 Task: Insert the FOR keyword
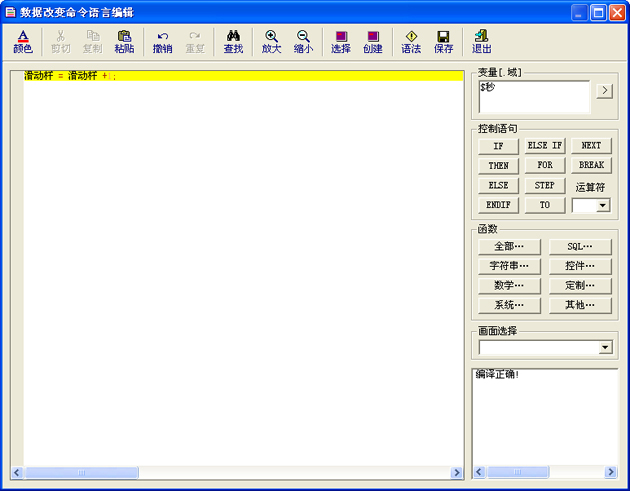pyautogui.click(x=545, y=166)
